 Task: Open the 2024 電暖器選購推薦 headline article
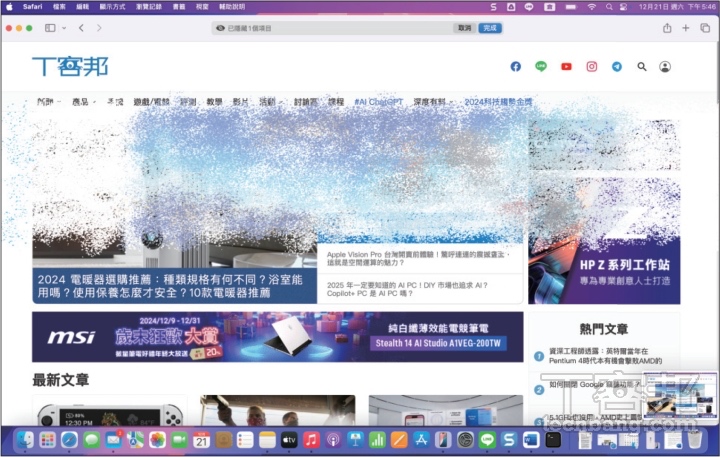(170, 286)
